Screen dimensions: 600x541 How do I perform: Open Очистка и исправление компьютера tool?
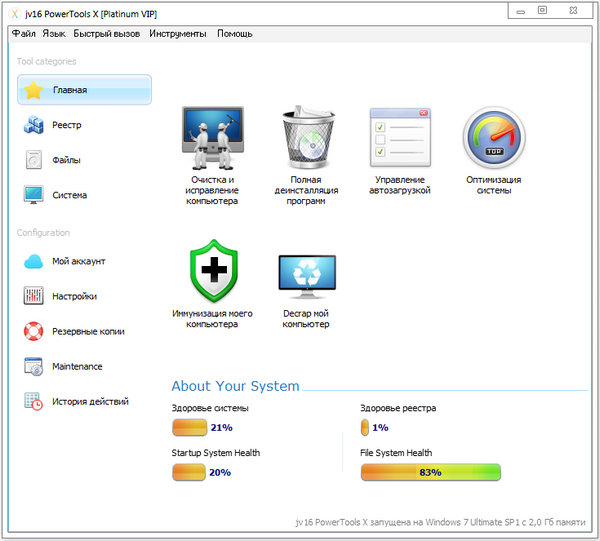pyautogui.click(x=212, y=138)
